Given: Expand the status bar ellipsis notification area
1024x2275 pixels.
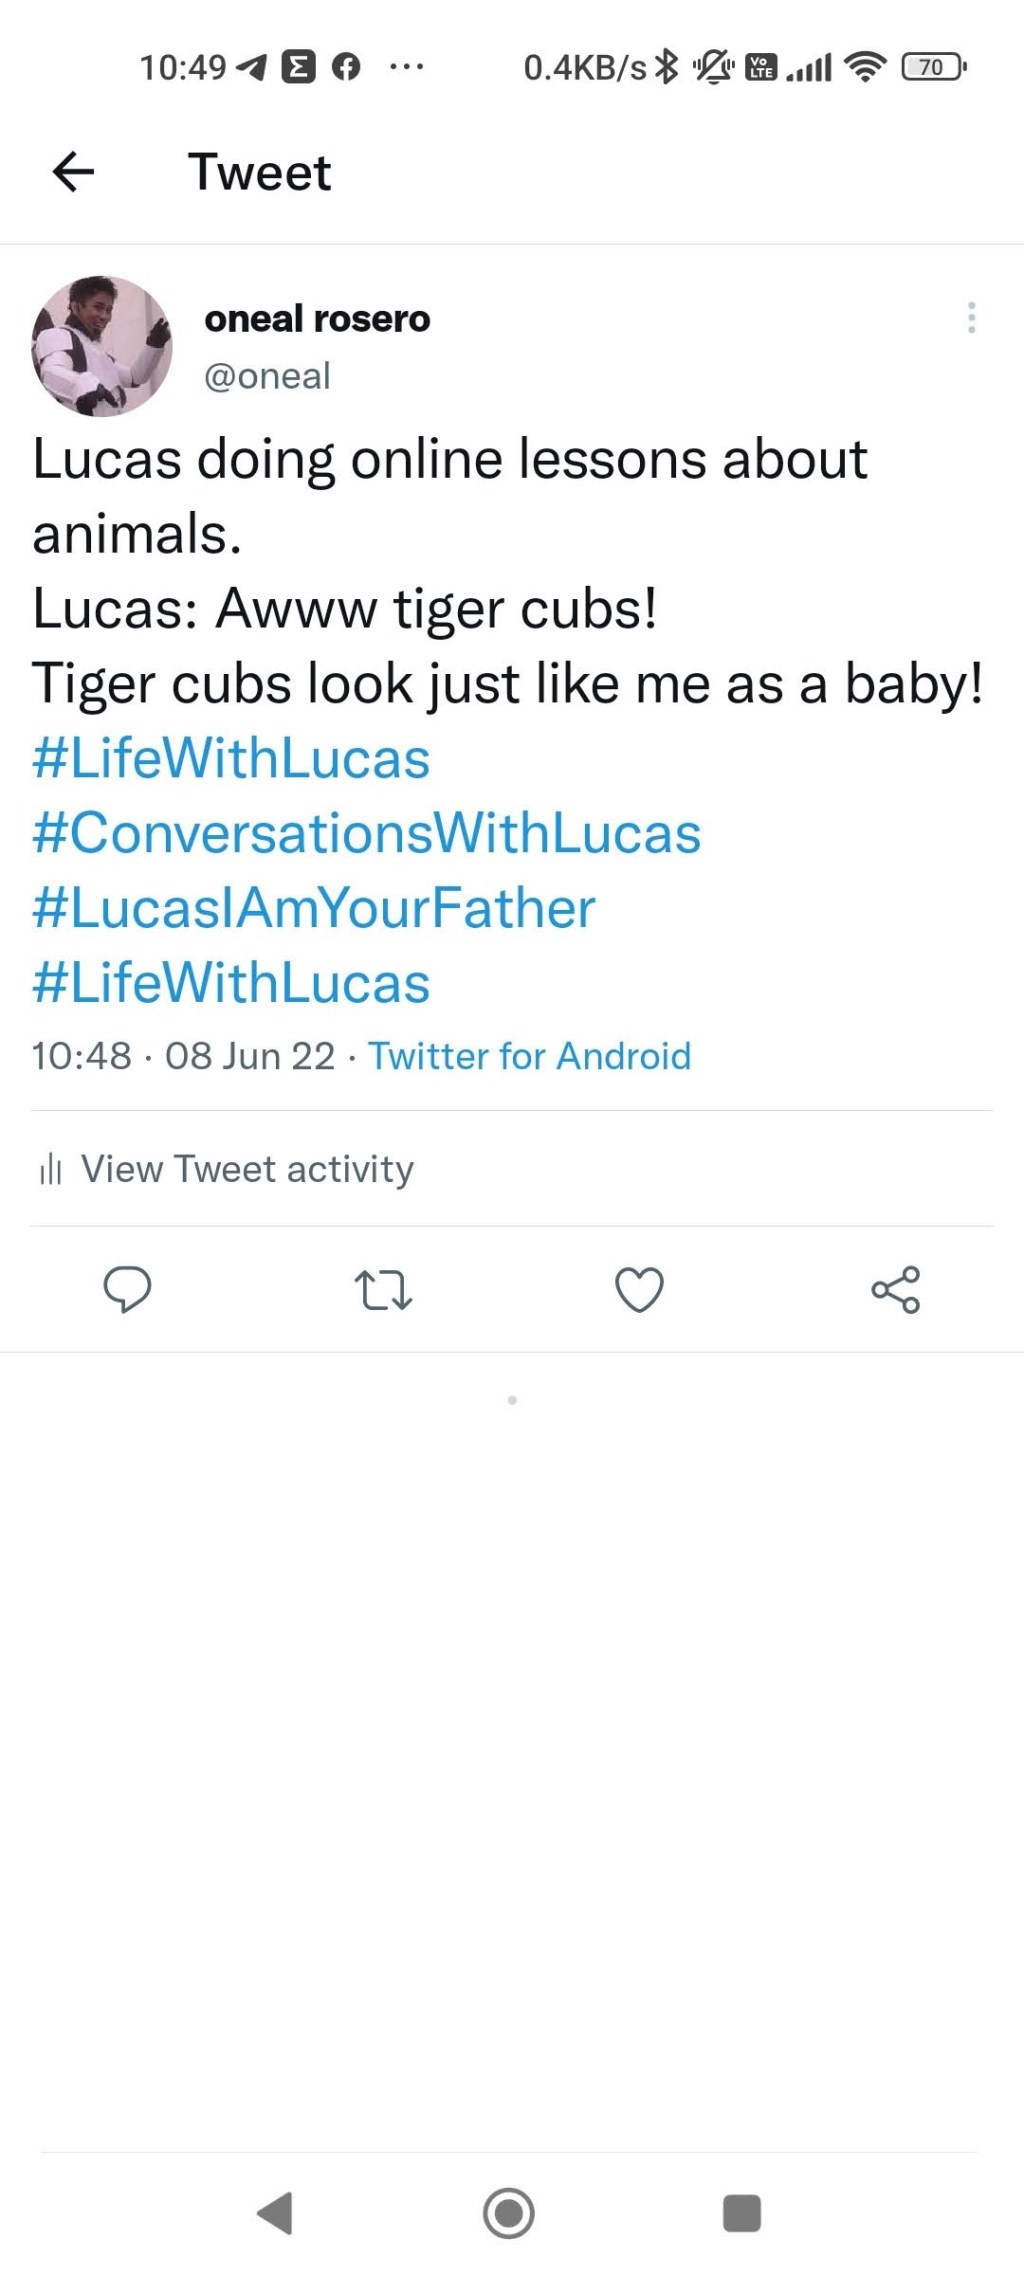Looking at the screenshot, I should (404, 68).
